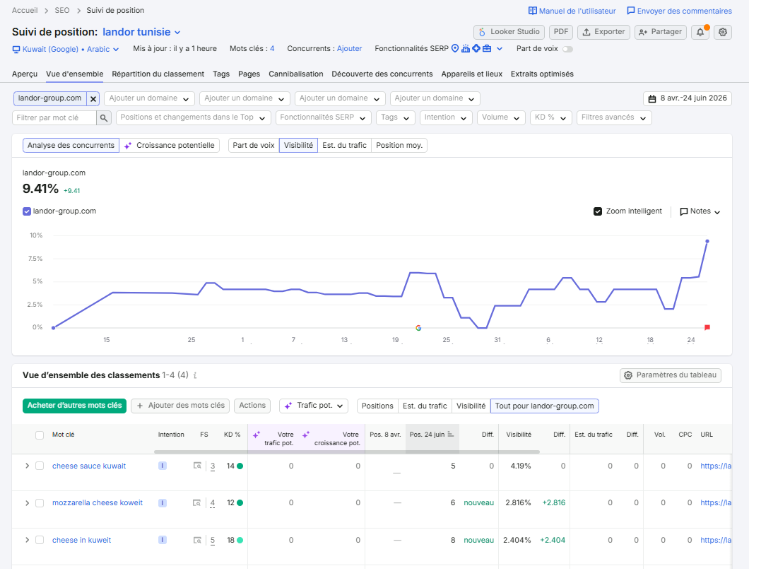Open Volume filter dropdown
Viewport: 760px width, 569px height.
pos(501,117)
